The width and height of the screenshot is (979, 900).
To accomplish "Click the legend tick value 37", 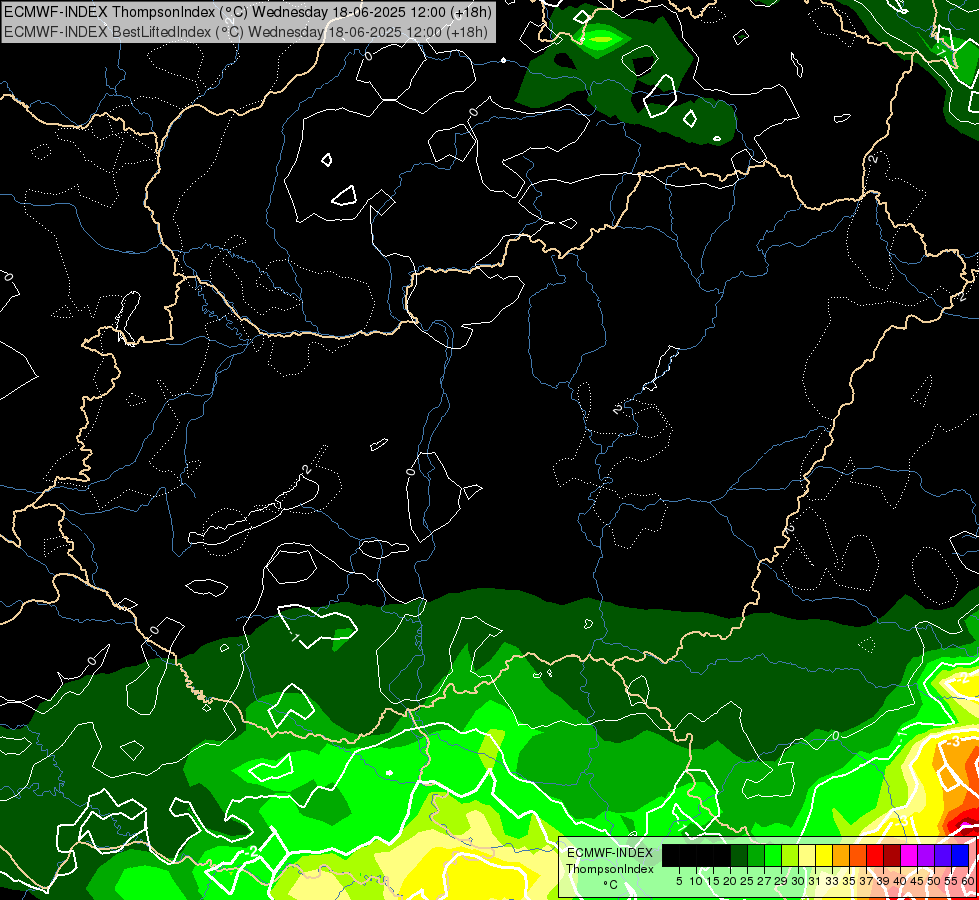I will click(x=866, y=881).
